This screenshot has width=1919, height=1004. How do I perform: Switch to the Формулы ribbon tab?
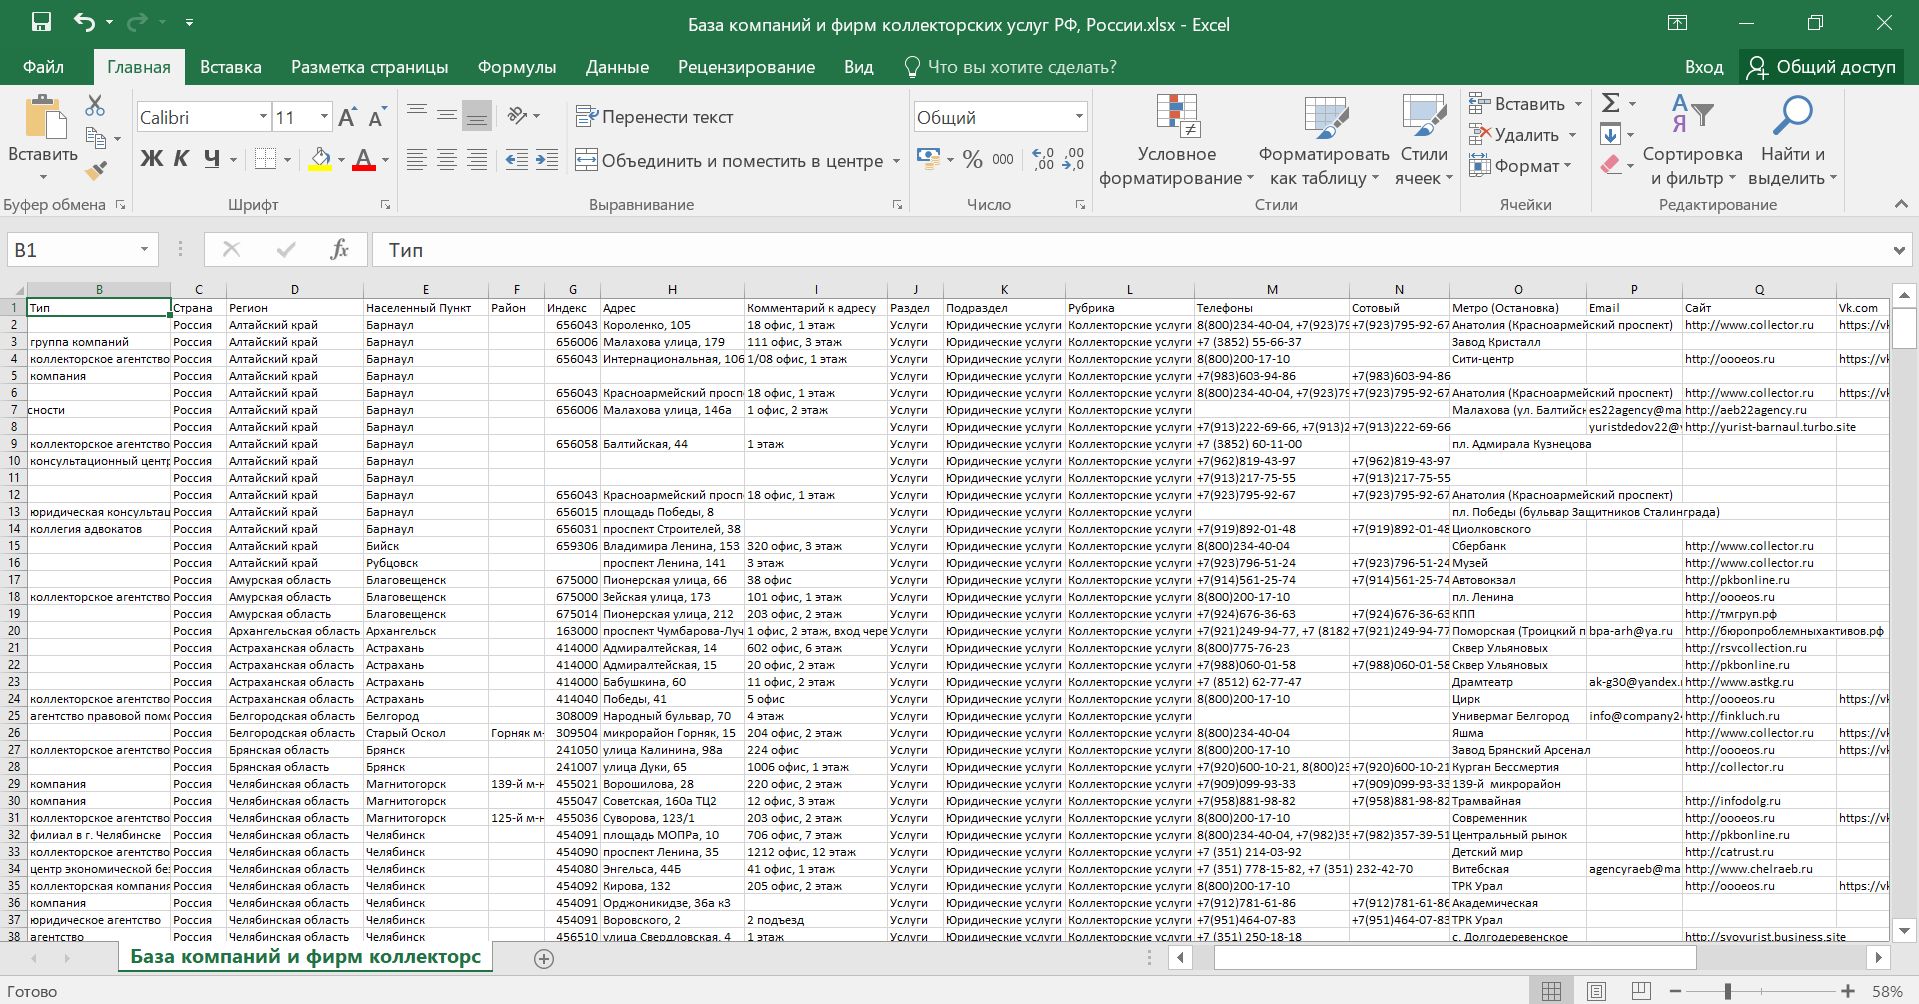[x=516, y=67]
